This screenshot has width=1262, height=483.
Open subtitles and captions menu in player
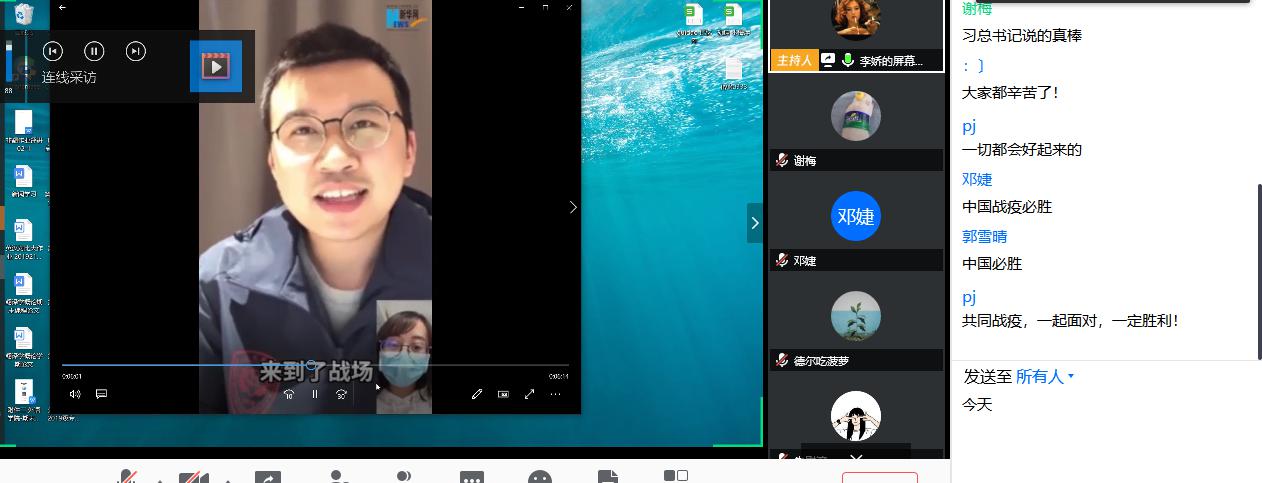(101, 394)
